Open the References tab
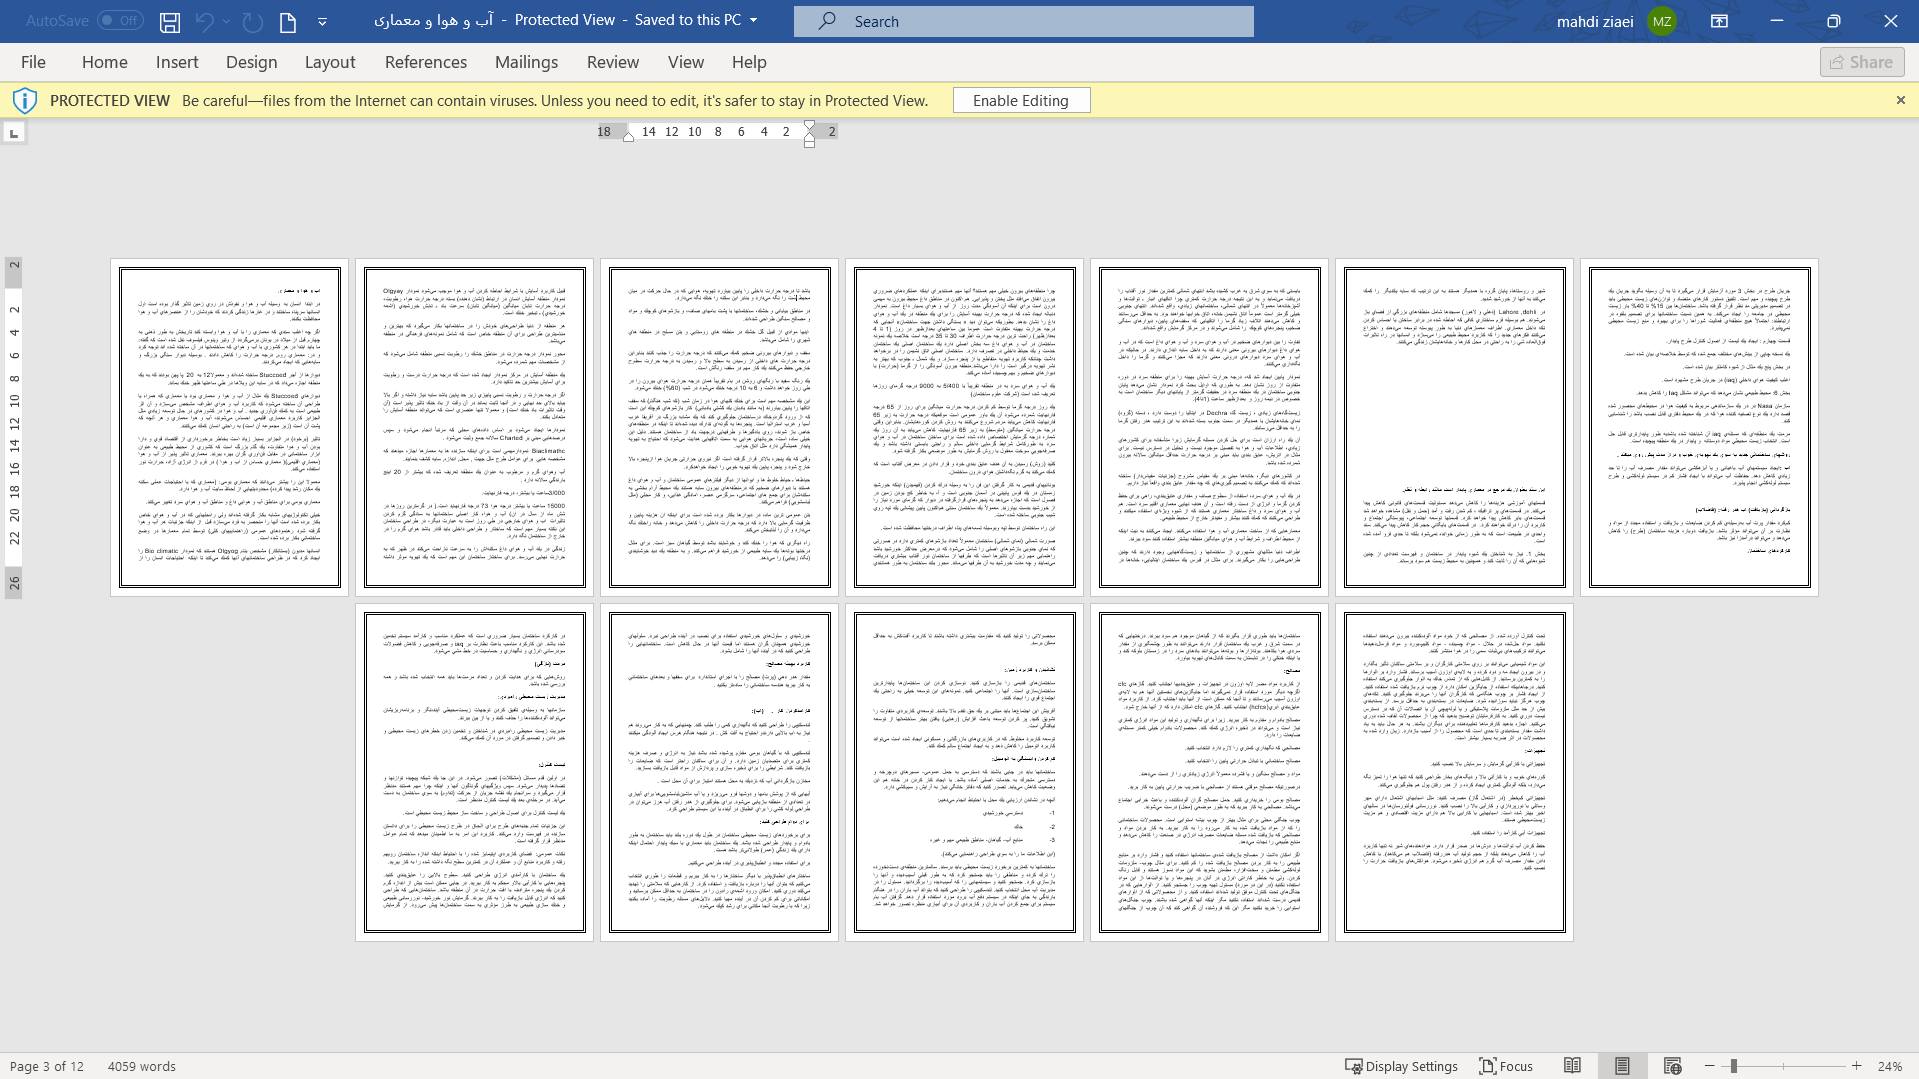This screenshot has width=1919, height=1079. [426, 62]
